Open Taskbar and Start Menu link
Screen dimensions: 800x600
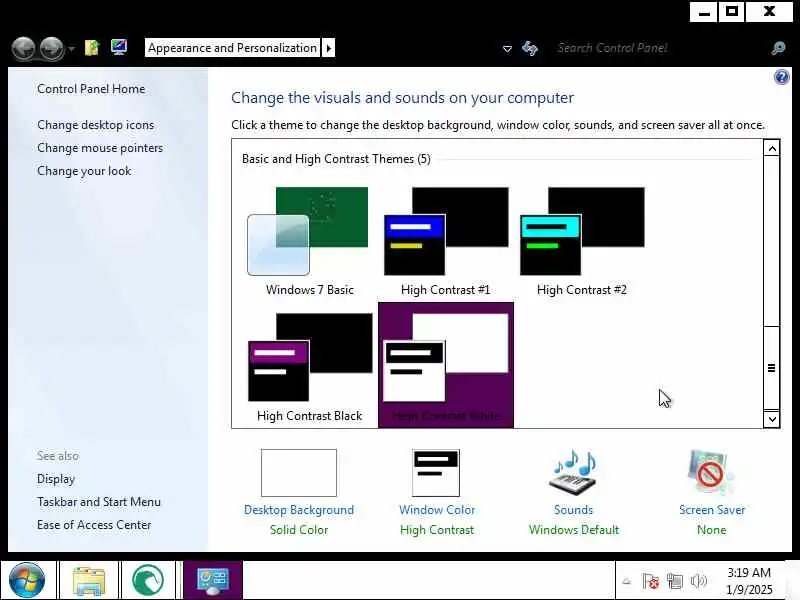(x=98, y=502)
